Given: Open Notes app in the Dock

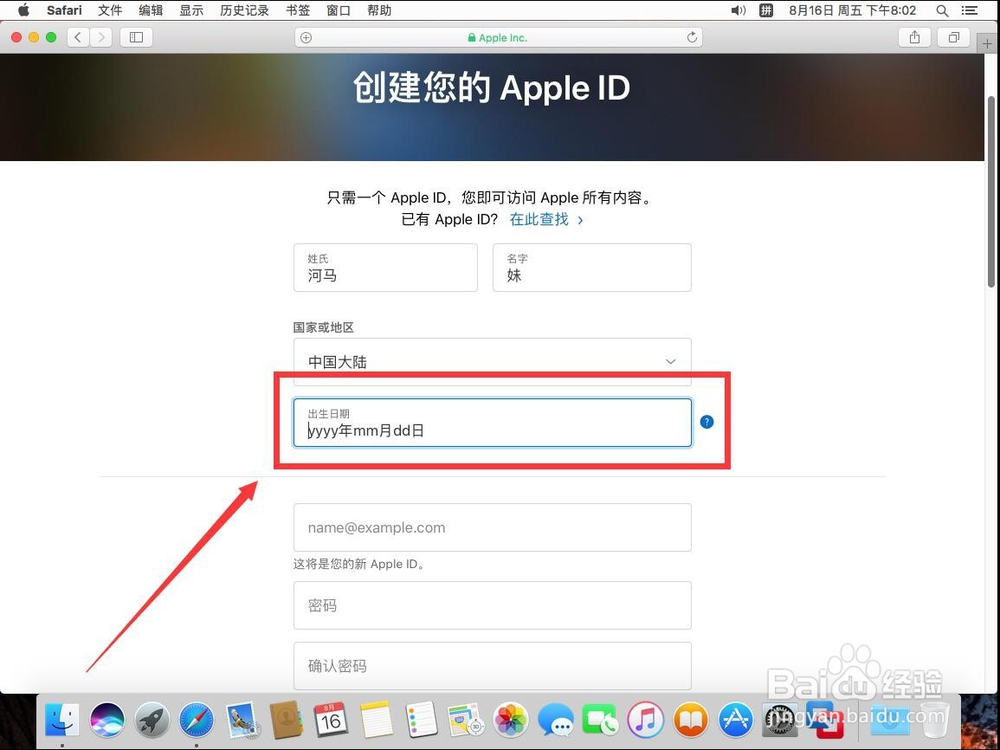Looking at the screenshot, I should (x=376, y=719).
